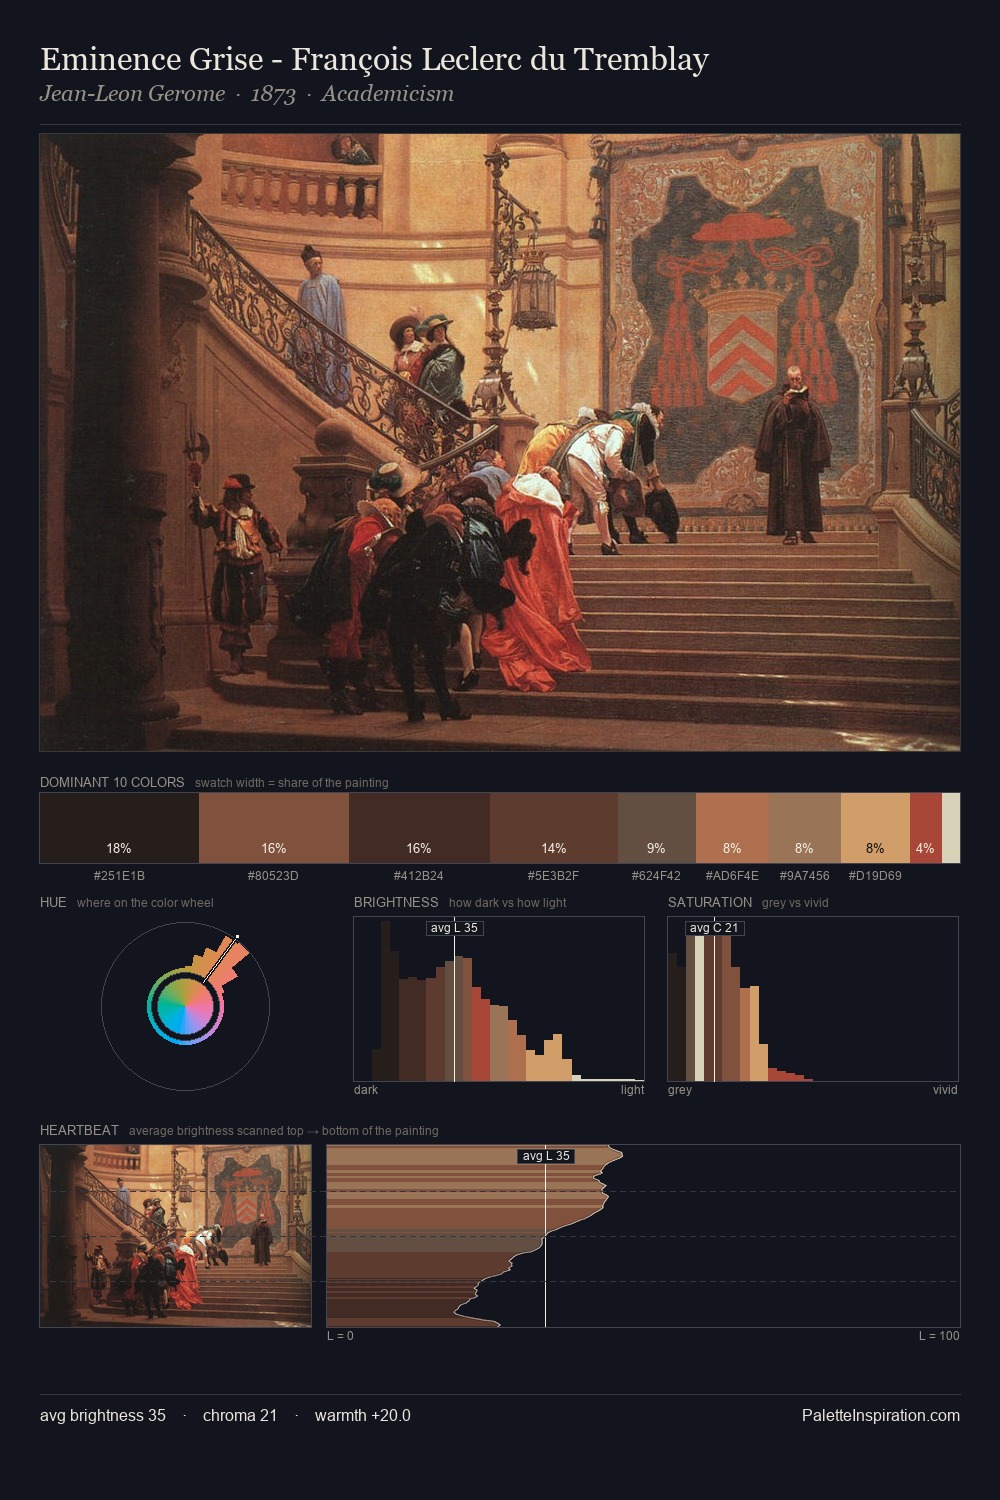Click the hex code text #624F42
1000x1500 pixels.
click(656, 875)
